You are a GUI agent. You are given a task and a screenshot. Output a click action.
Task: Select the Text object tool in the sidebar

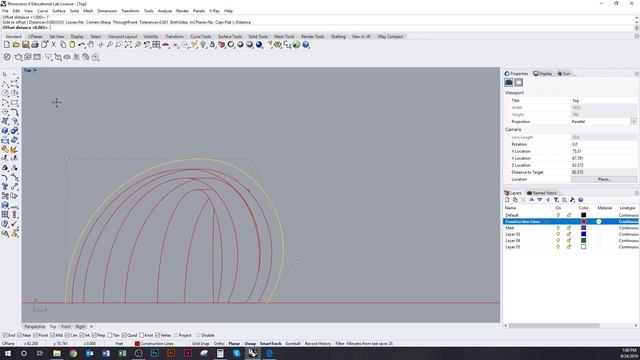point(5,187)
